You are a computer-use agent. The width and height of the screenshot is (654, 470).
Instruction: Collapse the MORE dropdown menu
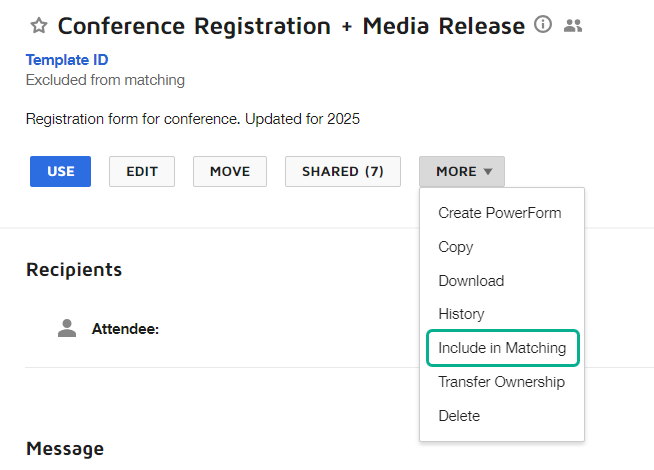pyautogui.click(x=462, y=171)
